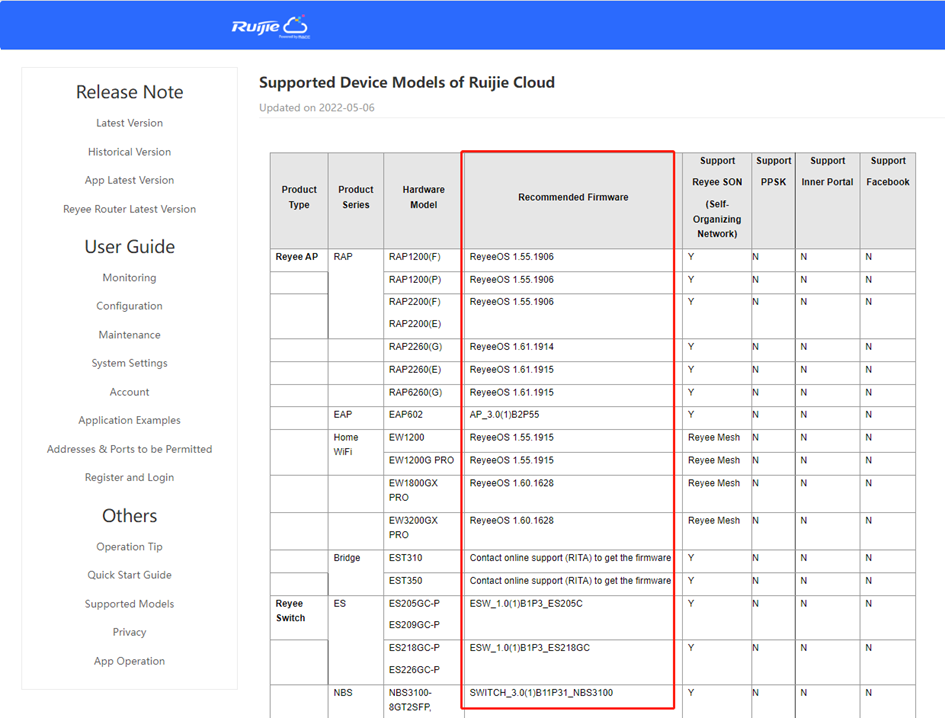
Task: Open the Account guide
Action: tap(130, 392)
